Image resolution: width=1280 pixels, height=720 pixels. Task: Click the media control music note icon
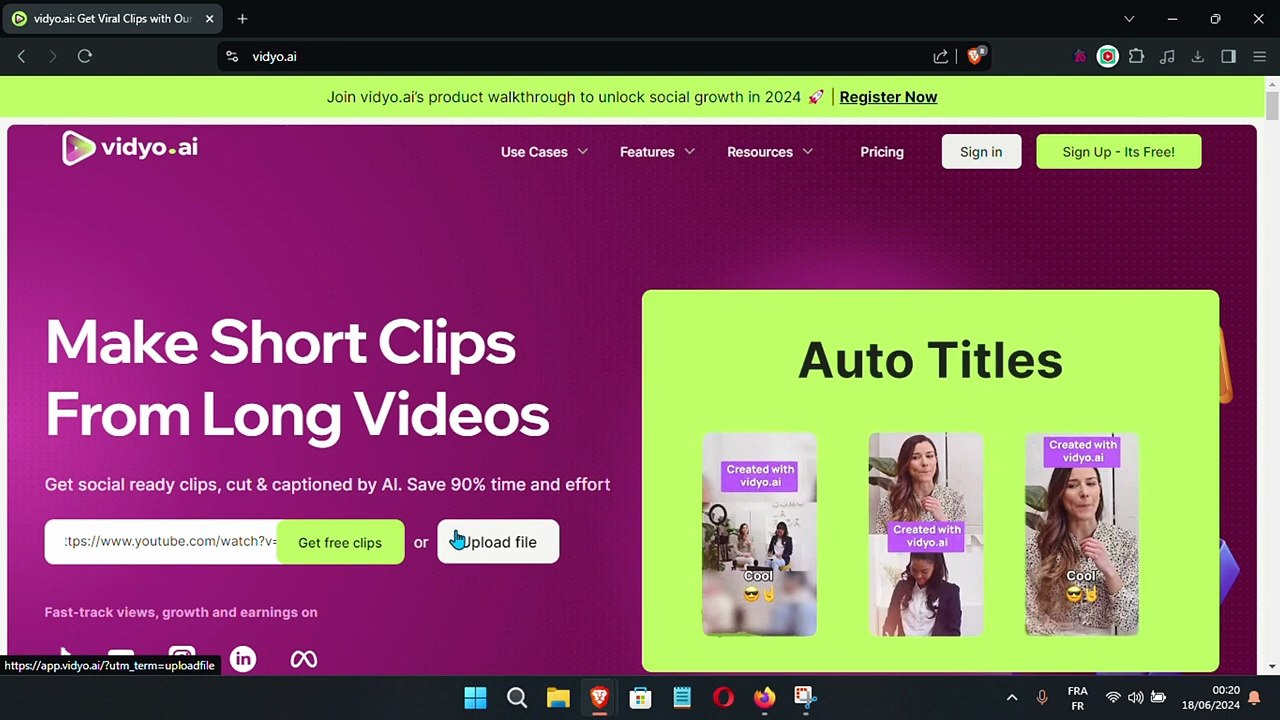[1167, 57]
